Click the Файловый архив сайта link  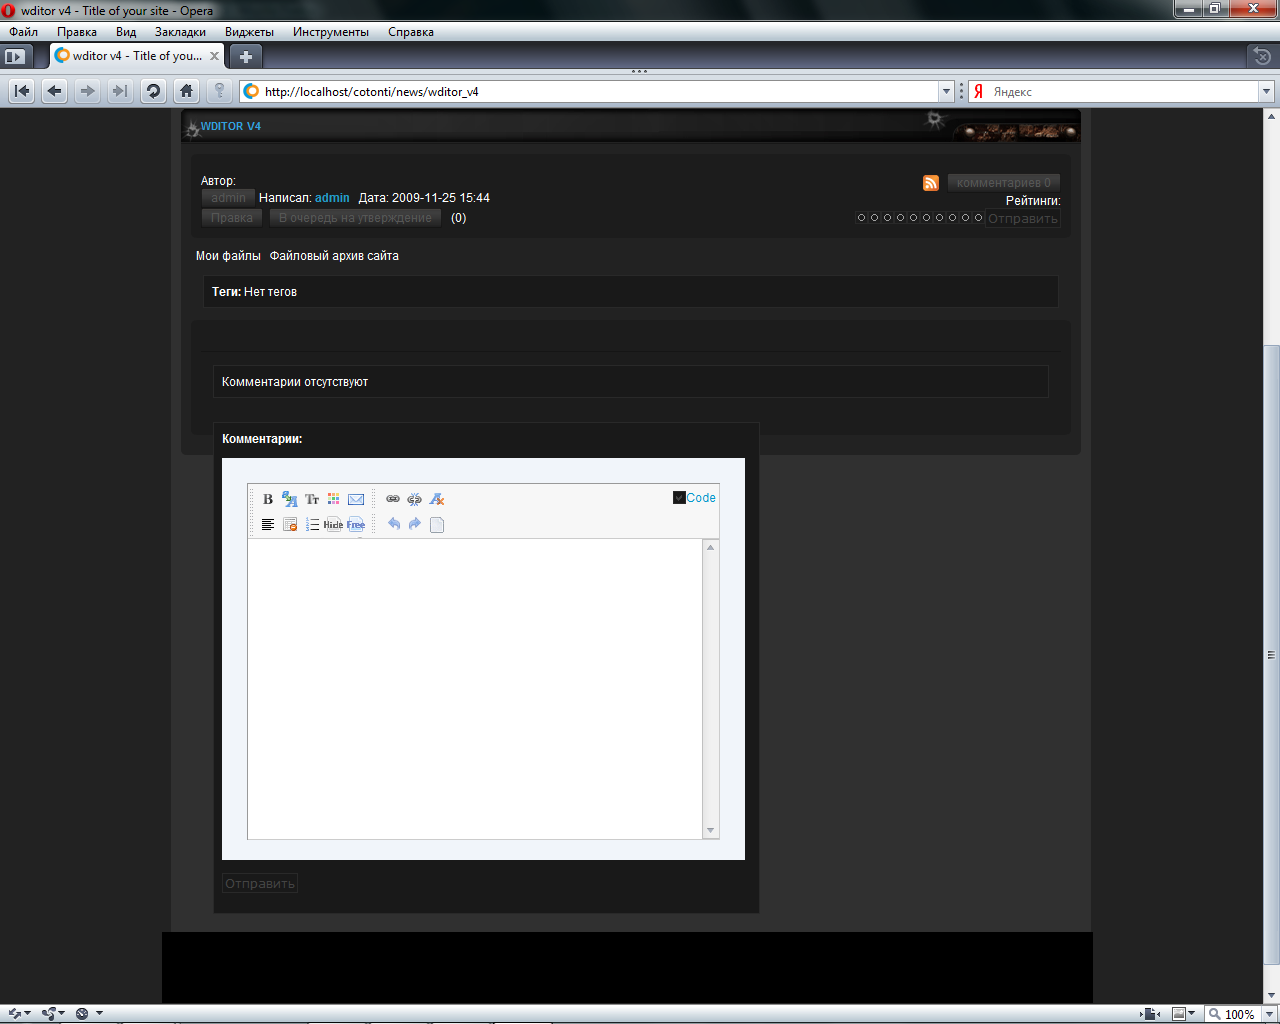click(x=334, y=256)
